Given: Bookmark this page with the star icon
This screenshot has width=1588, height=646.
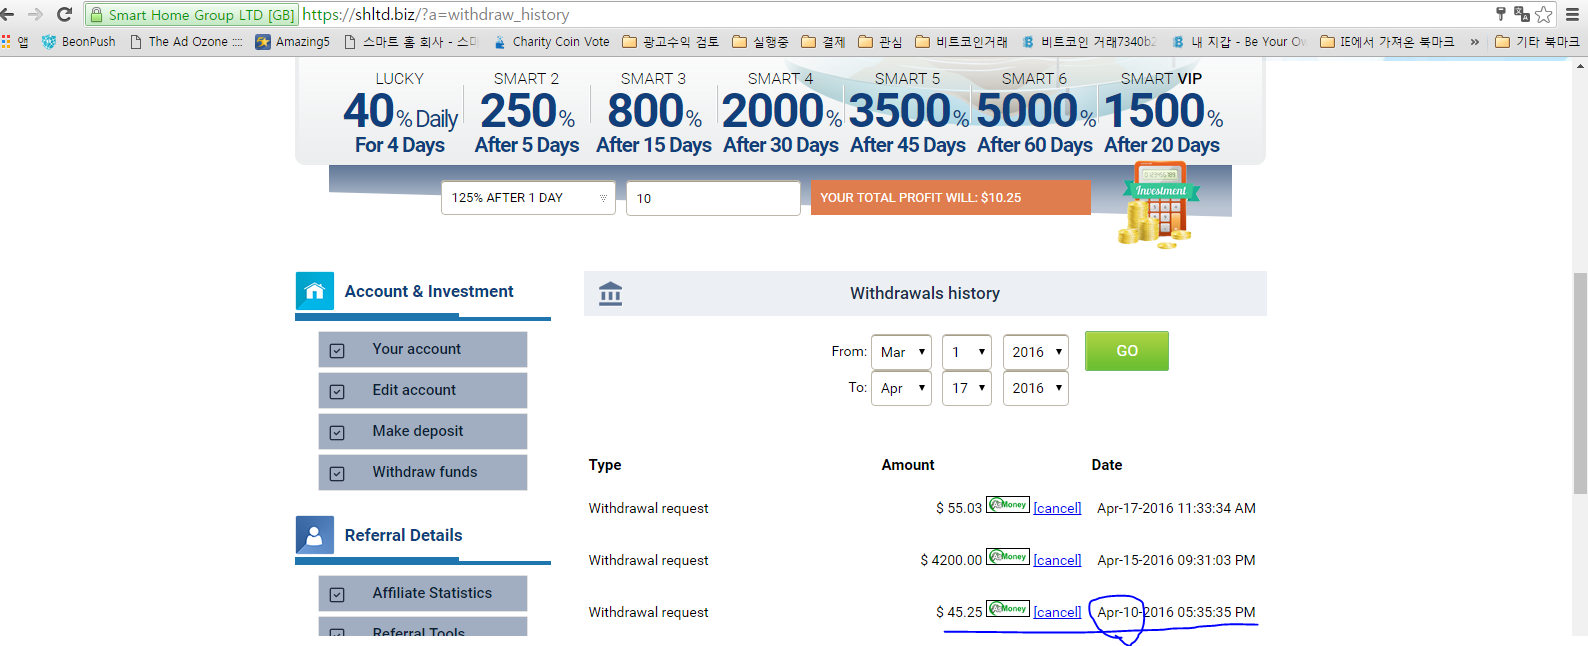Looking at the screenshot, I should click(1544, 14).
